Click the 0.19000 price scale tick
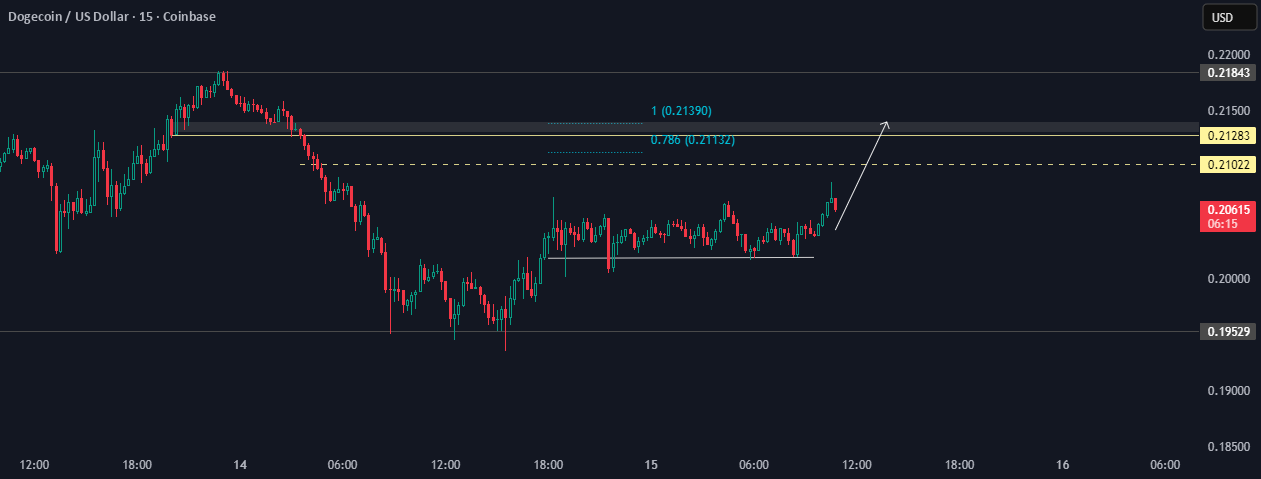Viewport: 1261px width, 479px height. pyautogui.click(x=1227, y=391)
